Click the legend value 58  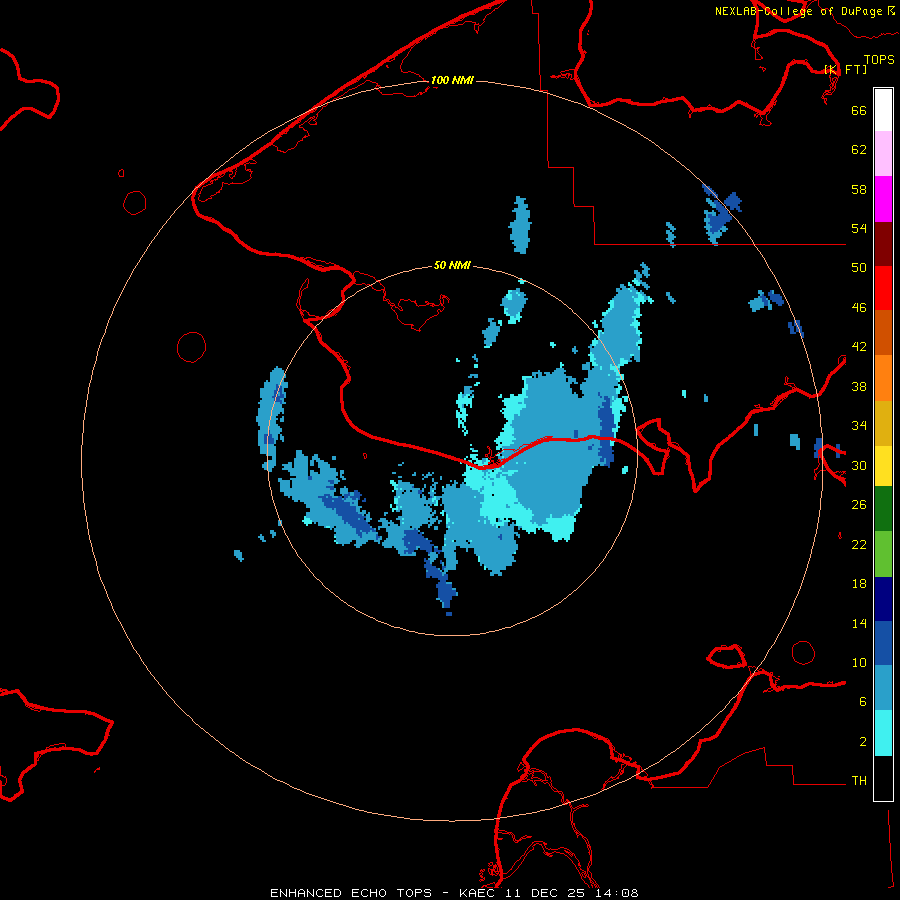click(x=859, y=189)
